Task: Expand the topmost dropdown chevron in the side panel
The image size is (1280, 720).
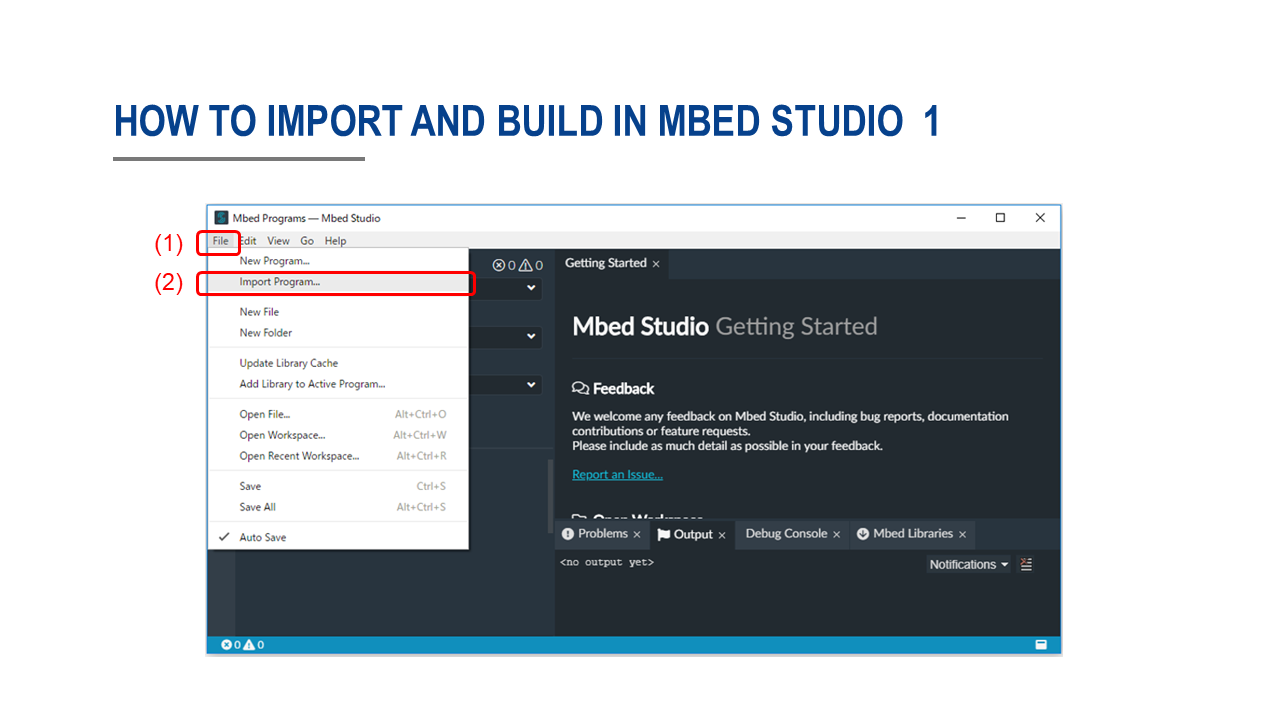Action: [531, 288]
